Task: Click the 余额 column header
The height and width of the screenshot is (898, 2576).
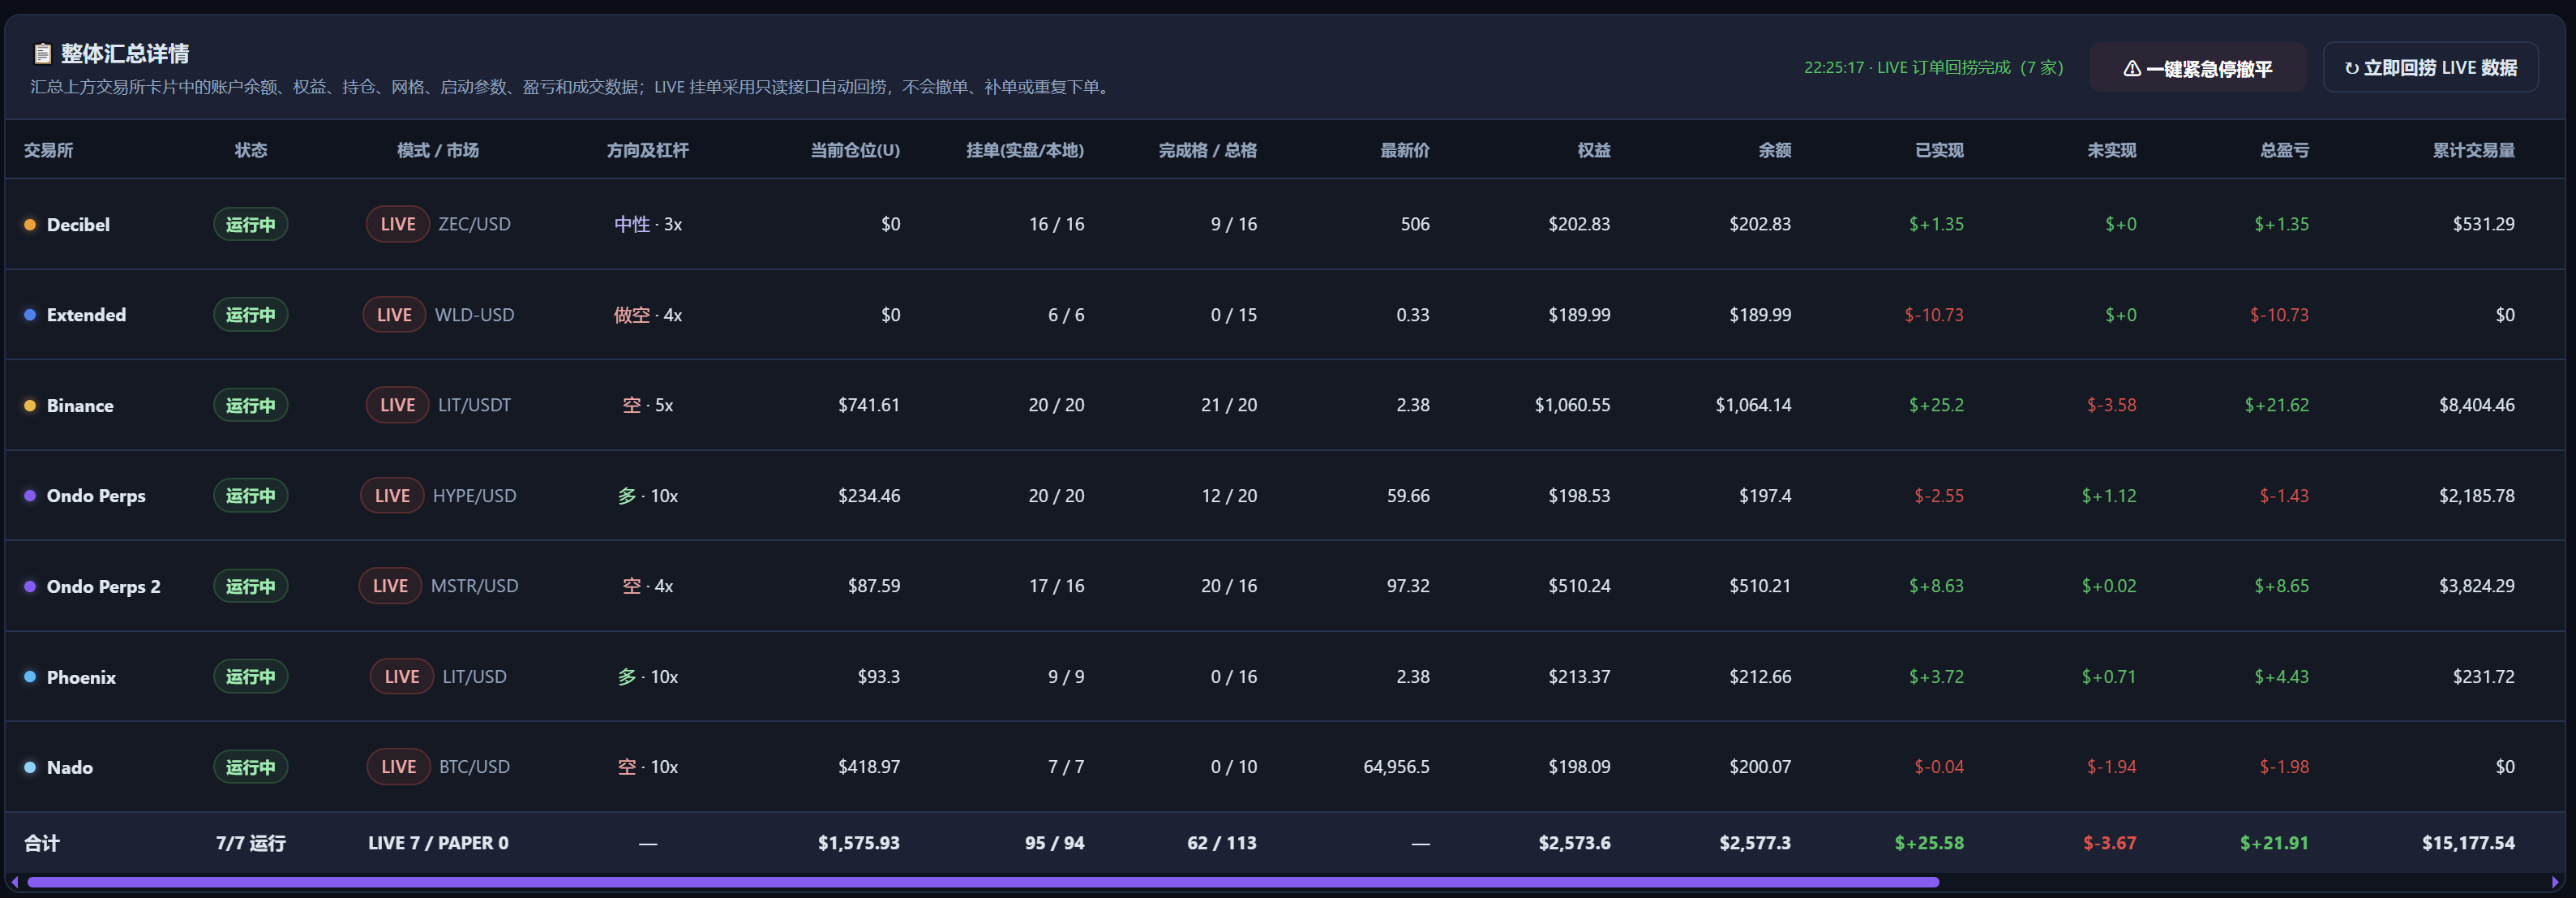Action: click(1775, 150)
